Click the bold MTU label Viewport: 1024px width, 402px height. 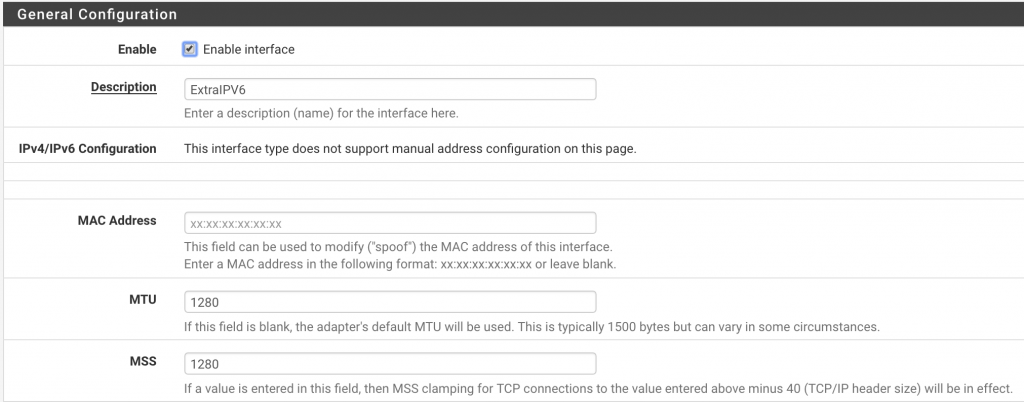143,300
